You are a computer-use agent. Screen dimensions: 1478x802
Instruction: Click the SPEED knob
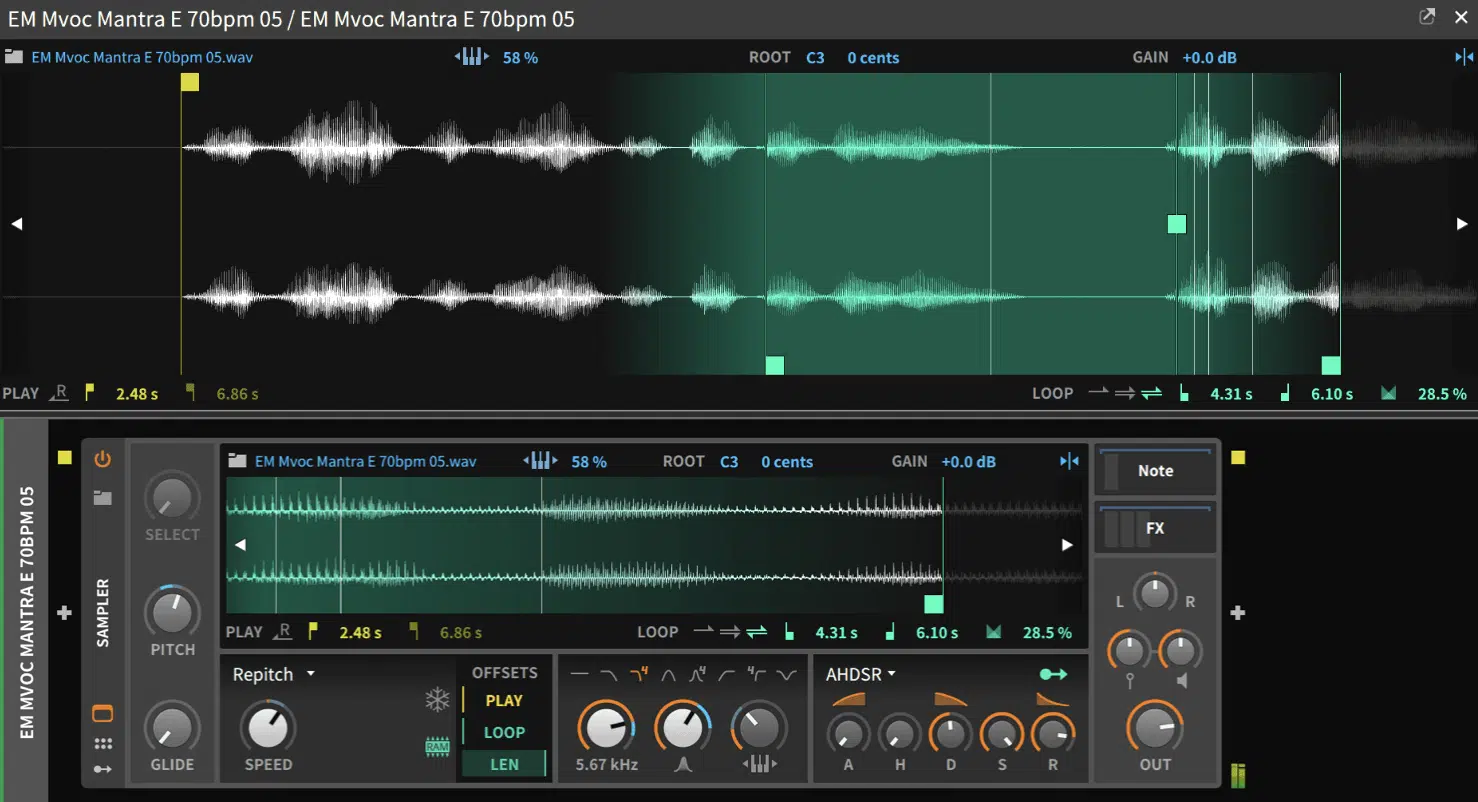[268, 728]
